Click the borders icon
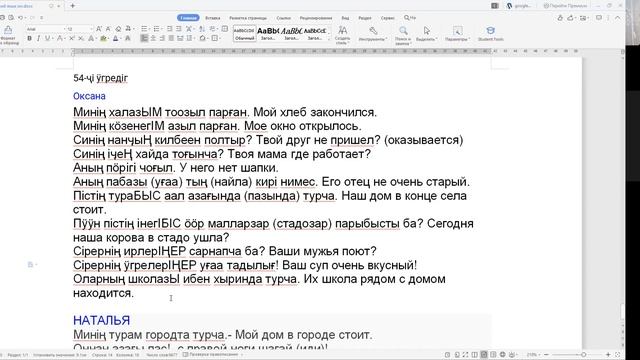 [x=215, y=38]
